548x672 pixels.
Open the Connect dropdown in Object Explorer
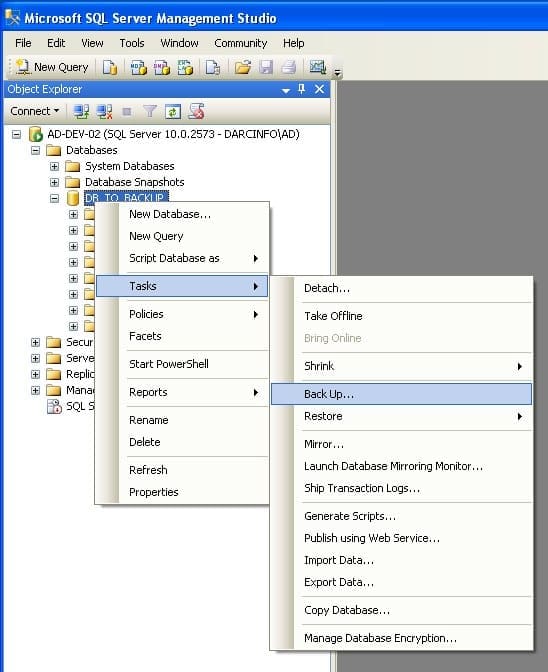pos(35,111)
